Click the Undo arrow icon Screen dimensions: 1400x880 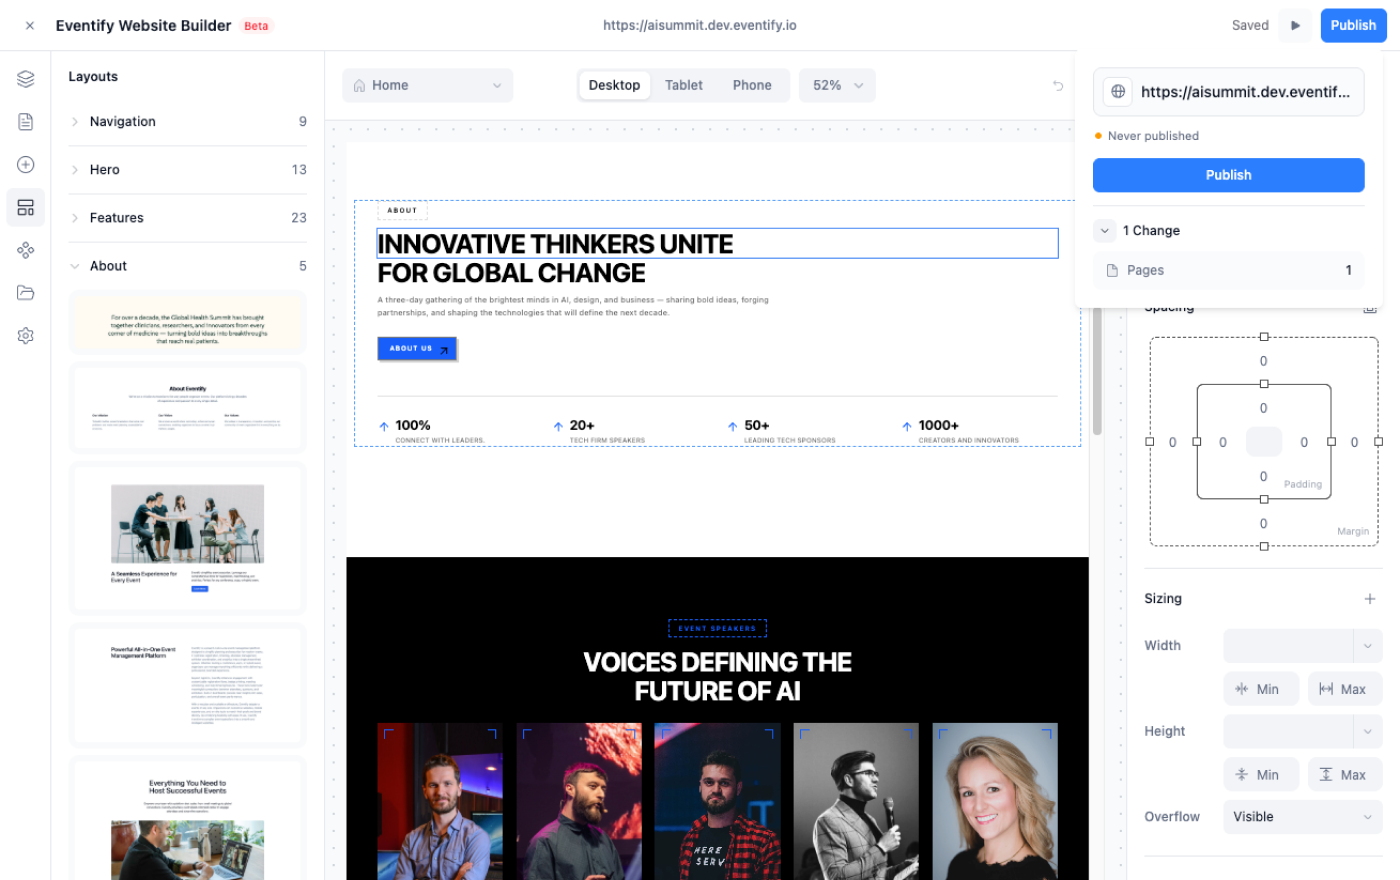coord(1058,86)
